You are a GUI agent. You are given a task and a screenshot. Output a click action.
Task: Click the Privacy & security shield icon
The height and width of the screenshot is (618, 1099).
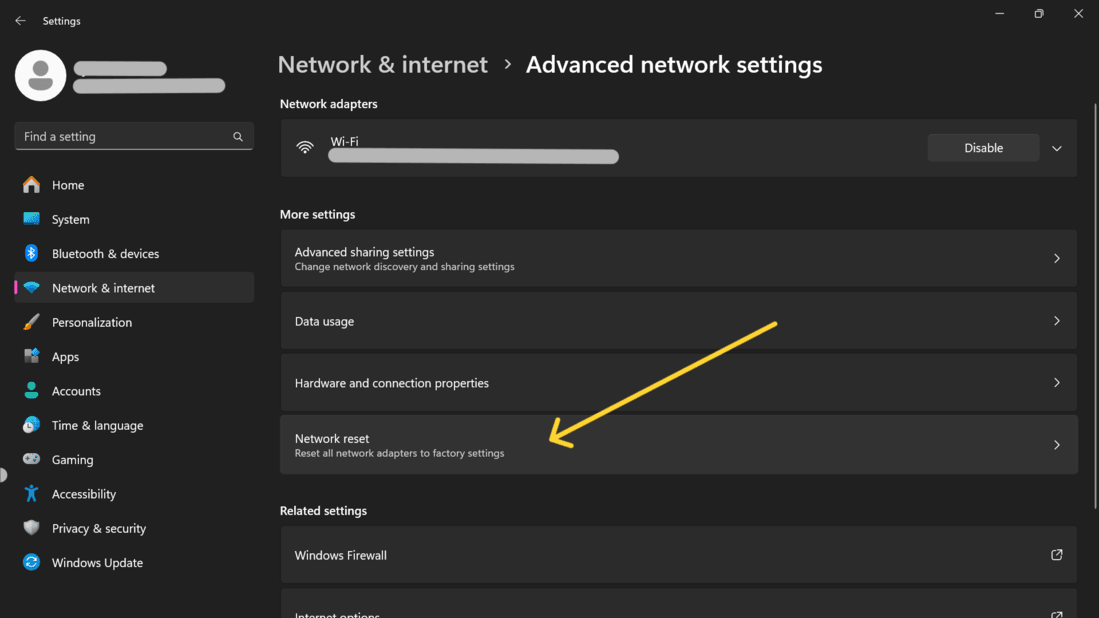[x=32, y=528]
